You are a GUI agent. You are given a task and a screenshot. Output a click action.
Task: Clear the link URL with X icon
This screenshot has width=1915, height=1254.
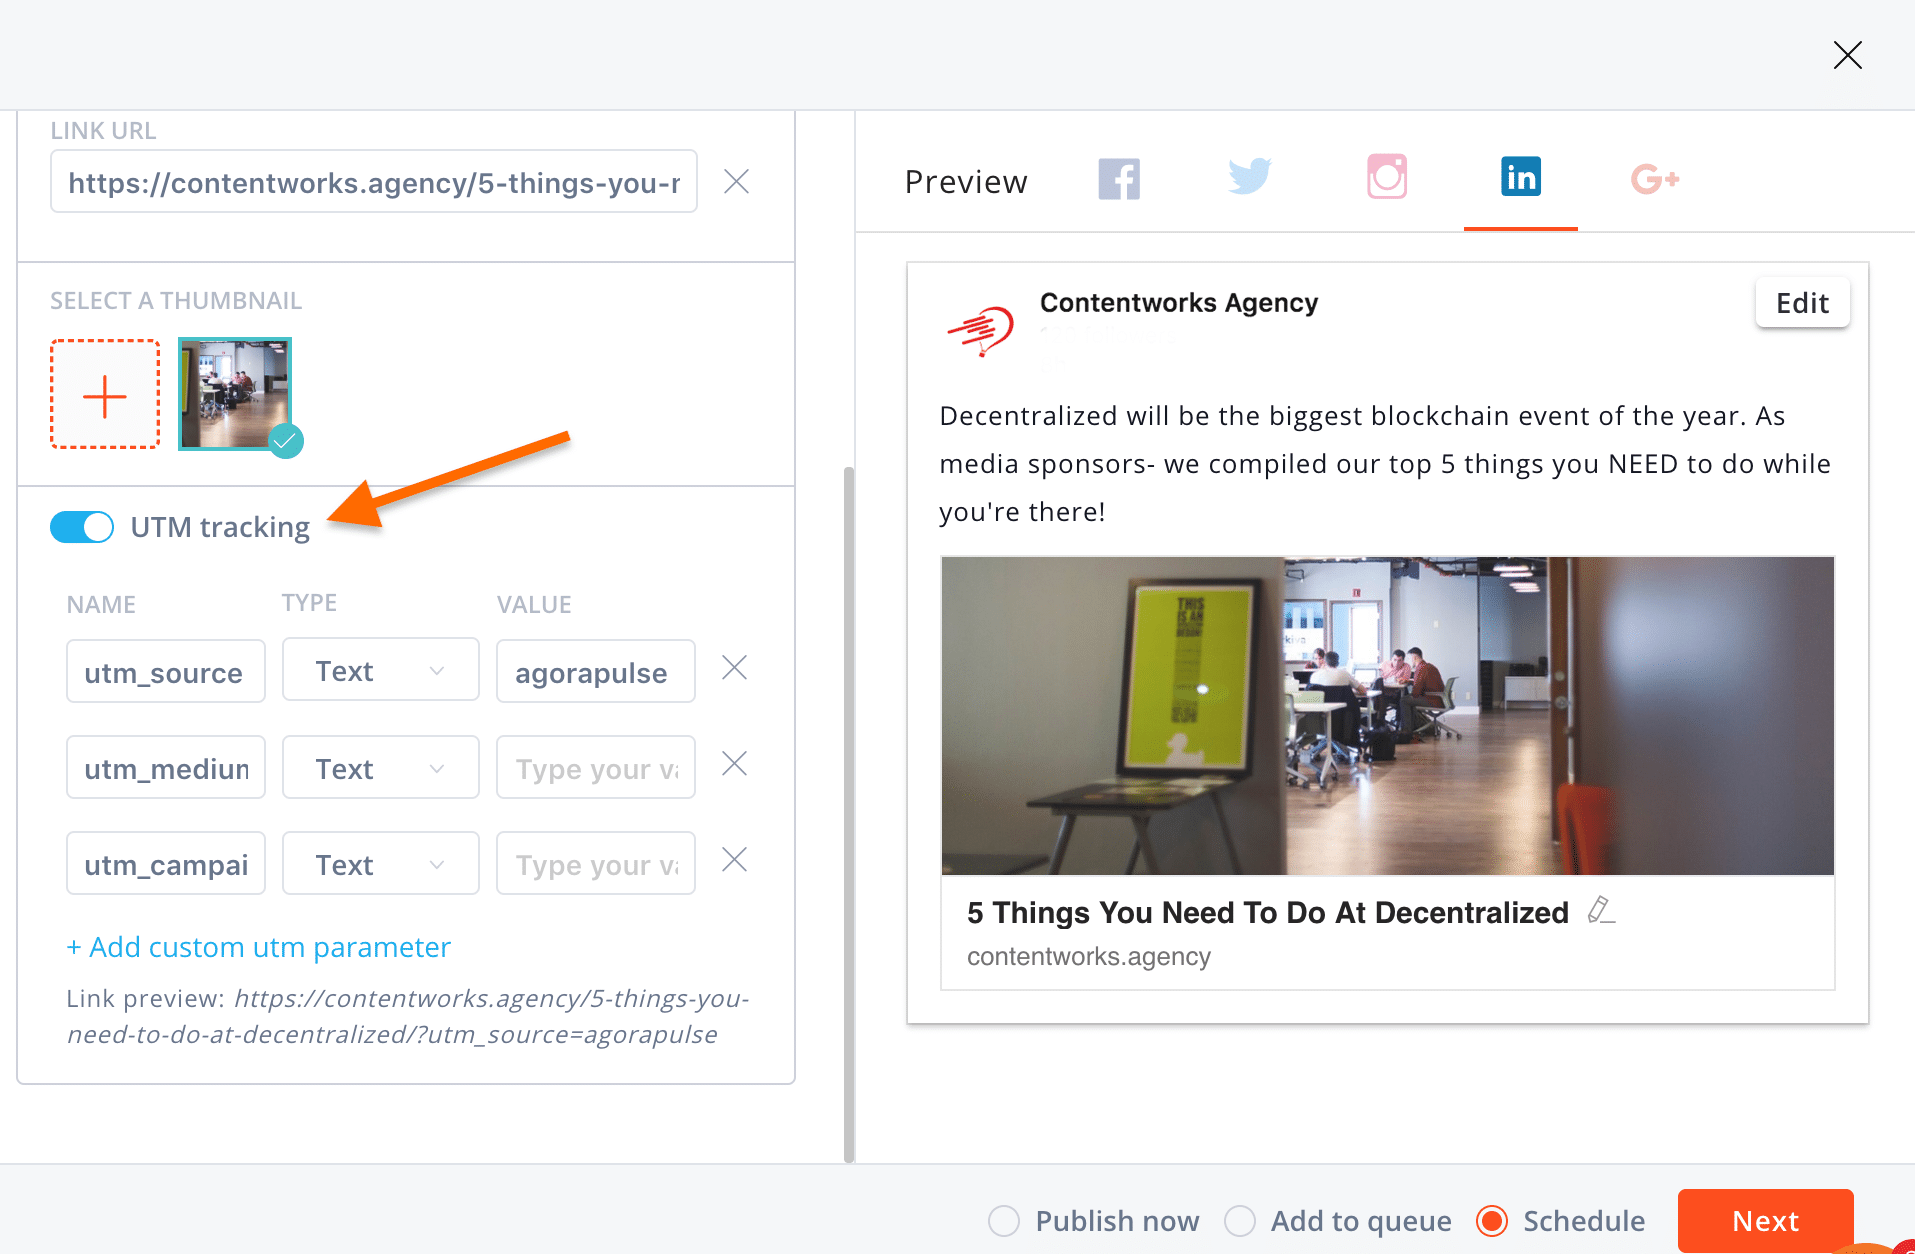pyautogui.click(x=737, y=181)
